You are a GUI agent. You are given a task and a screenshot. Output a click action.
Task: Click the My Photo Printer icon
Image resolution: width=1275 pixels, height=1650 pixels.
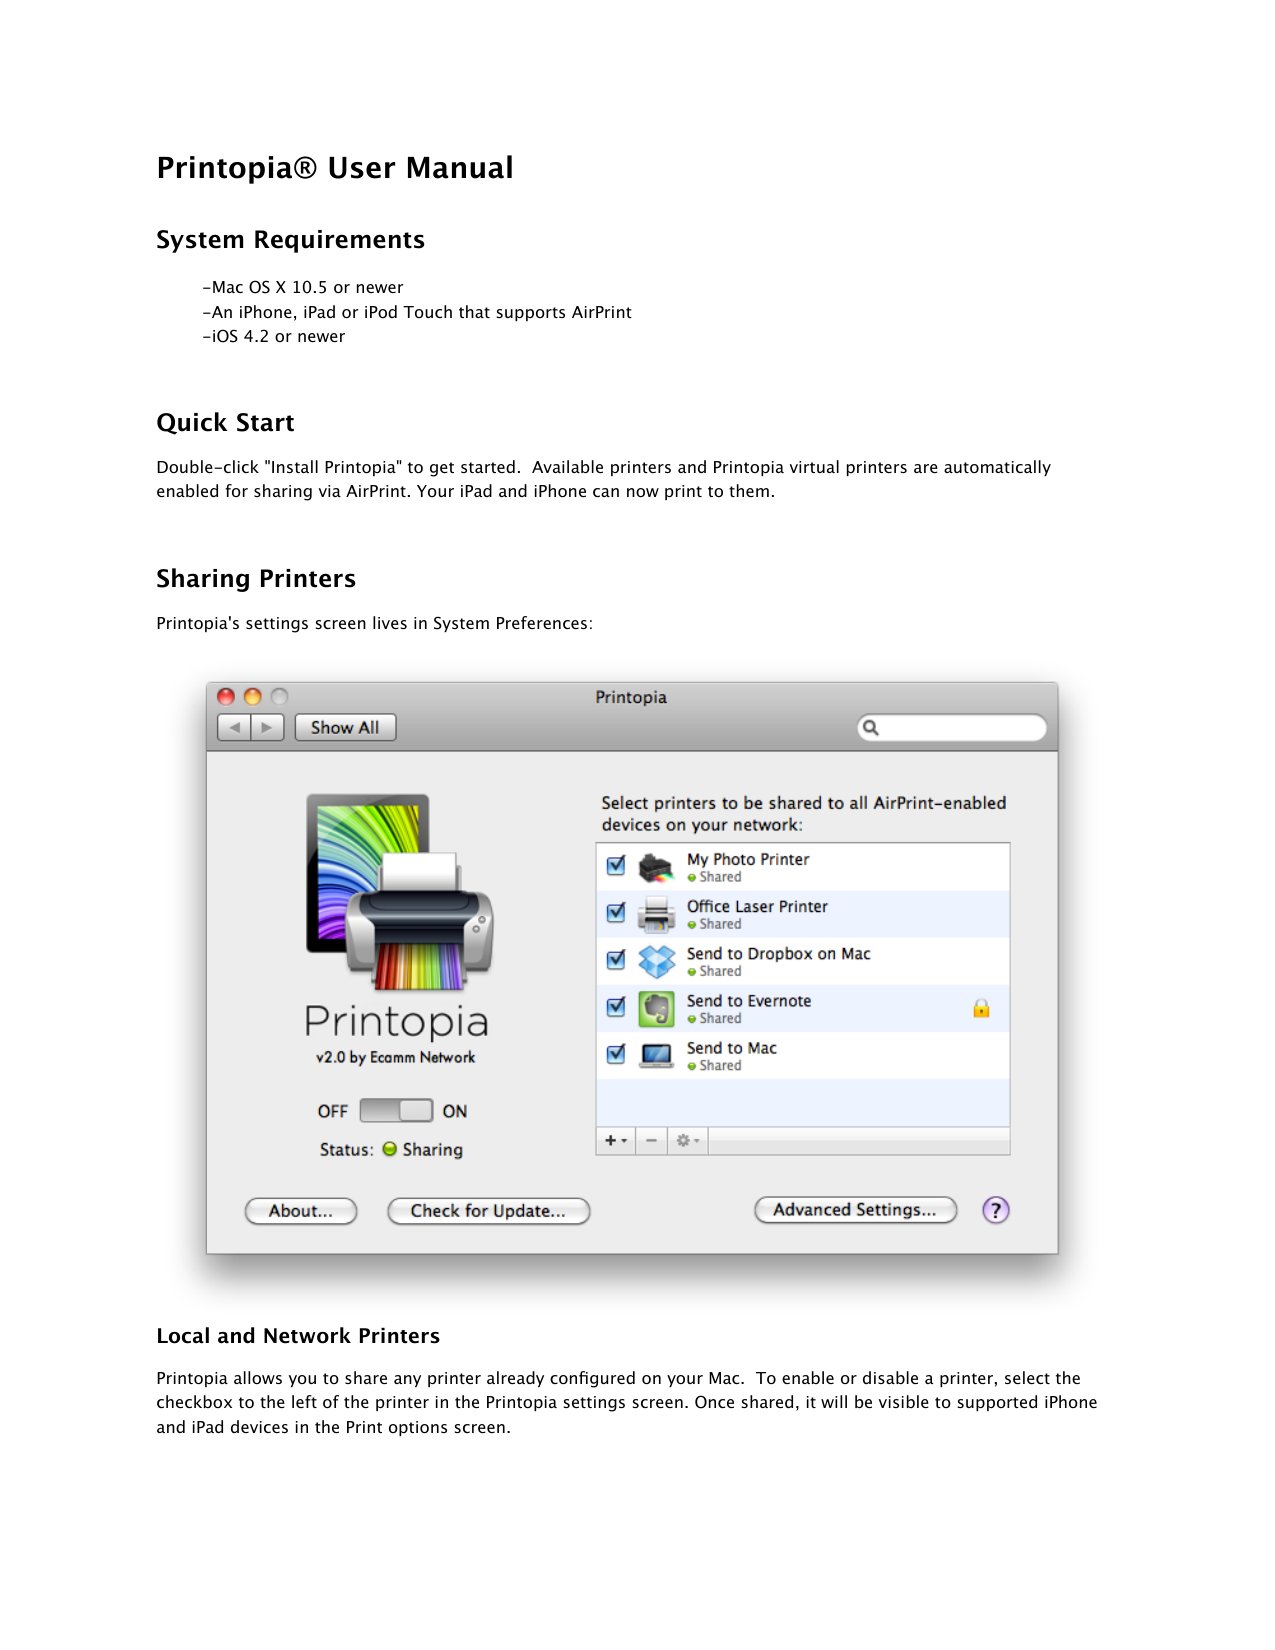[656, 867]
